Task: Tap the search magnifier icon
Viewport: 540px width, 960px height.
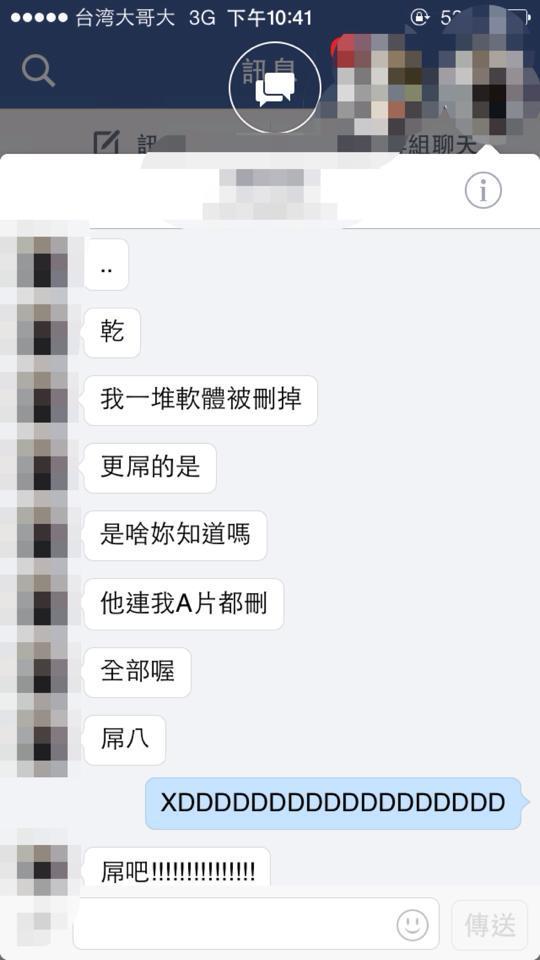Action: pos(38,71)
